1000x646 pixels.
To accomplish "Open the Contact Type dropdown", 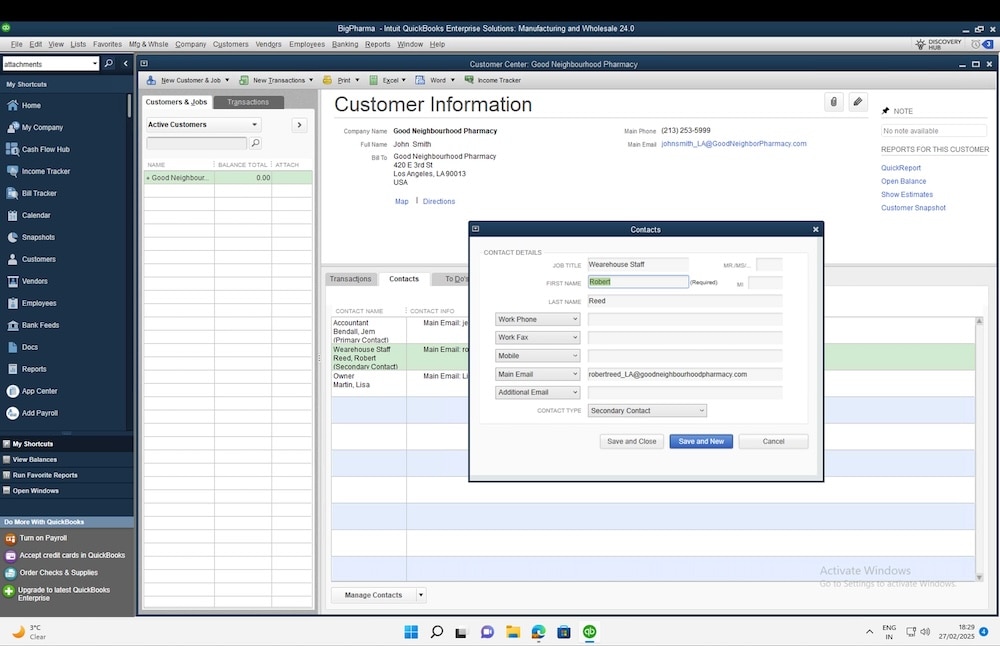I will point(647,411).
